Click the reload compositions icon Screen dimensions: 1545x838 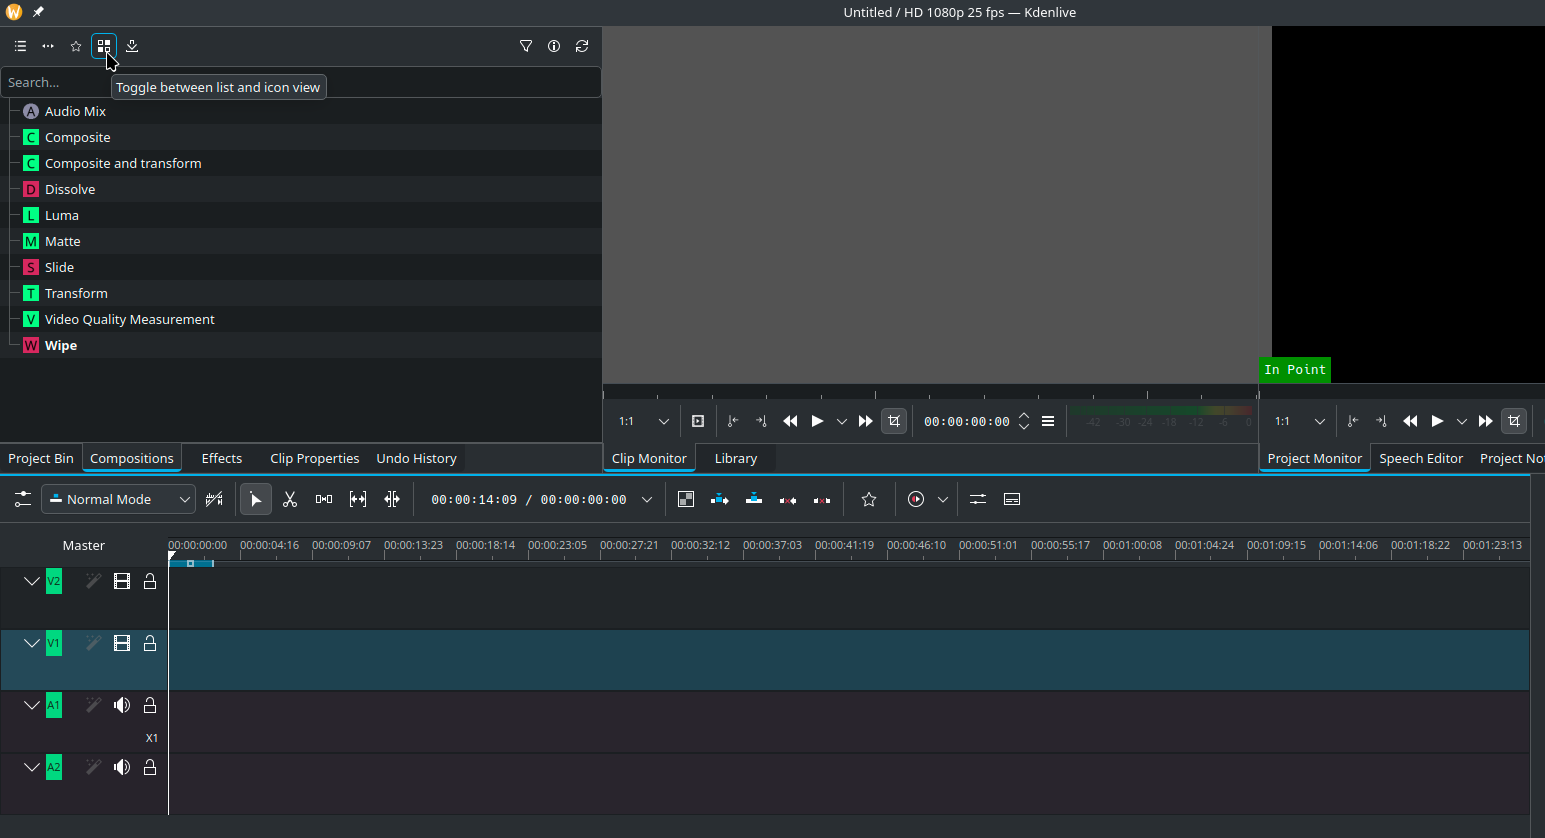582,46
